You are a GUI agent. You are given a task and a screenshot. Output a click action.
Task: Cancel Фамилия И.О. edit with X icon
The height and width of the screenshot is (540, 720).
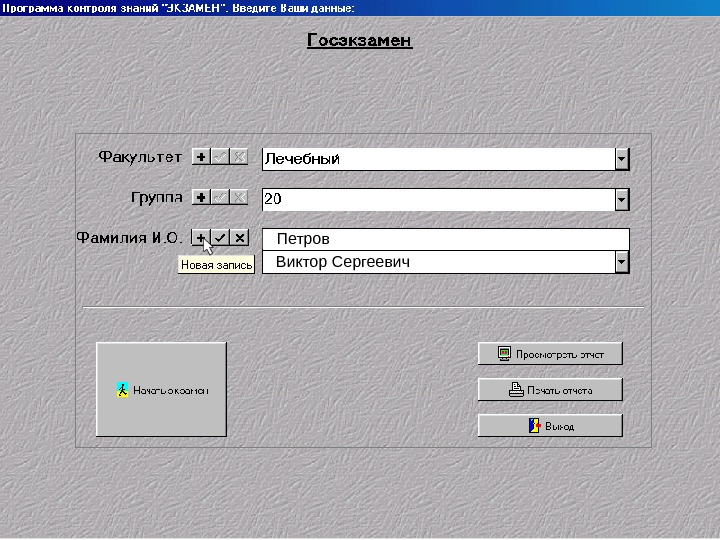239,237
